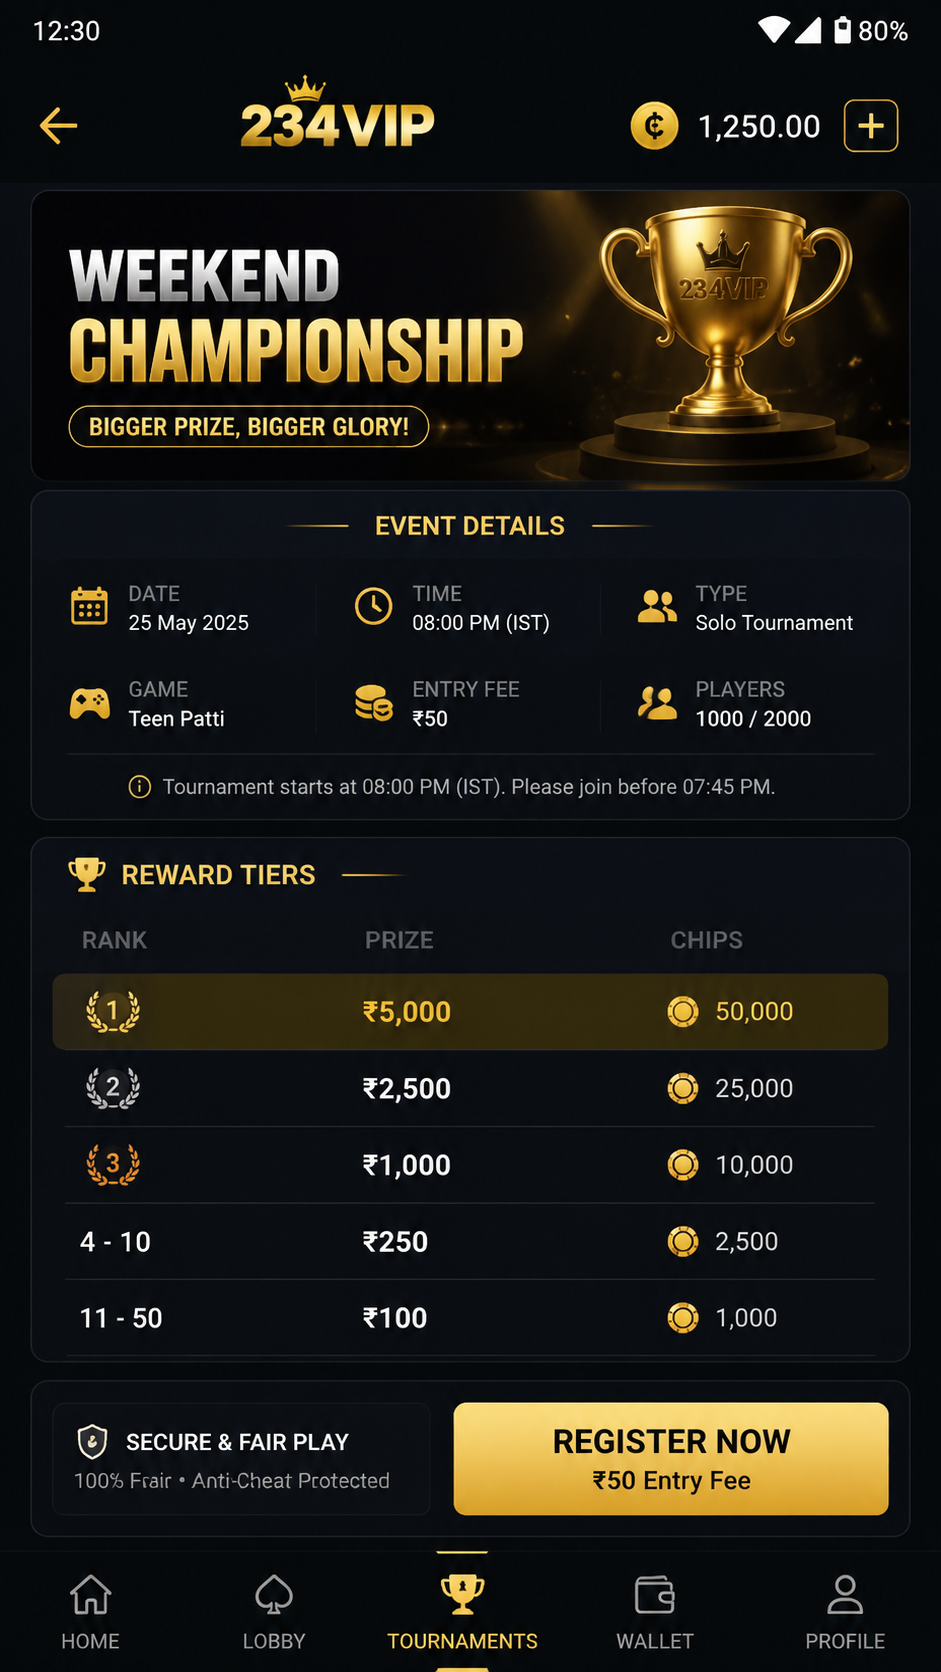Viewport: 941px width, 1672px height.
Task: Open the Home tab
Action: click(x=90, y=1612)
